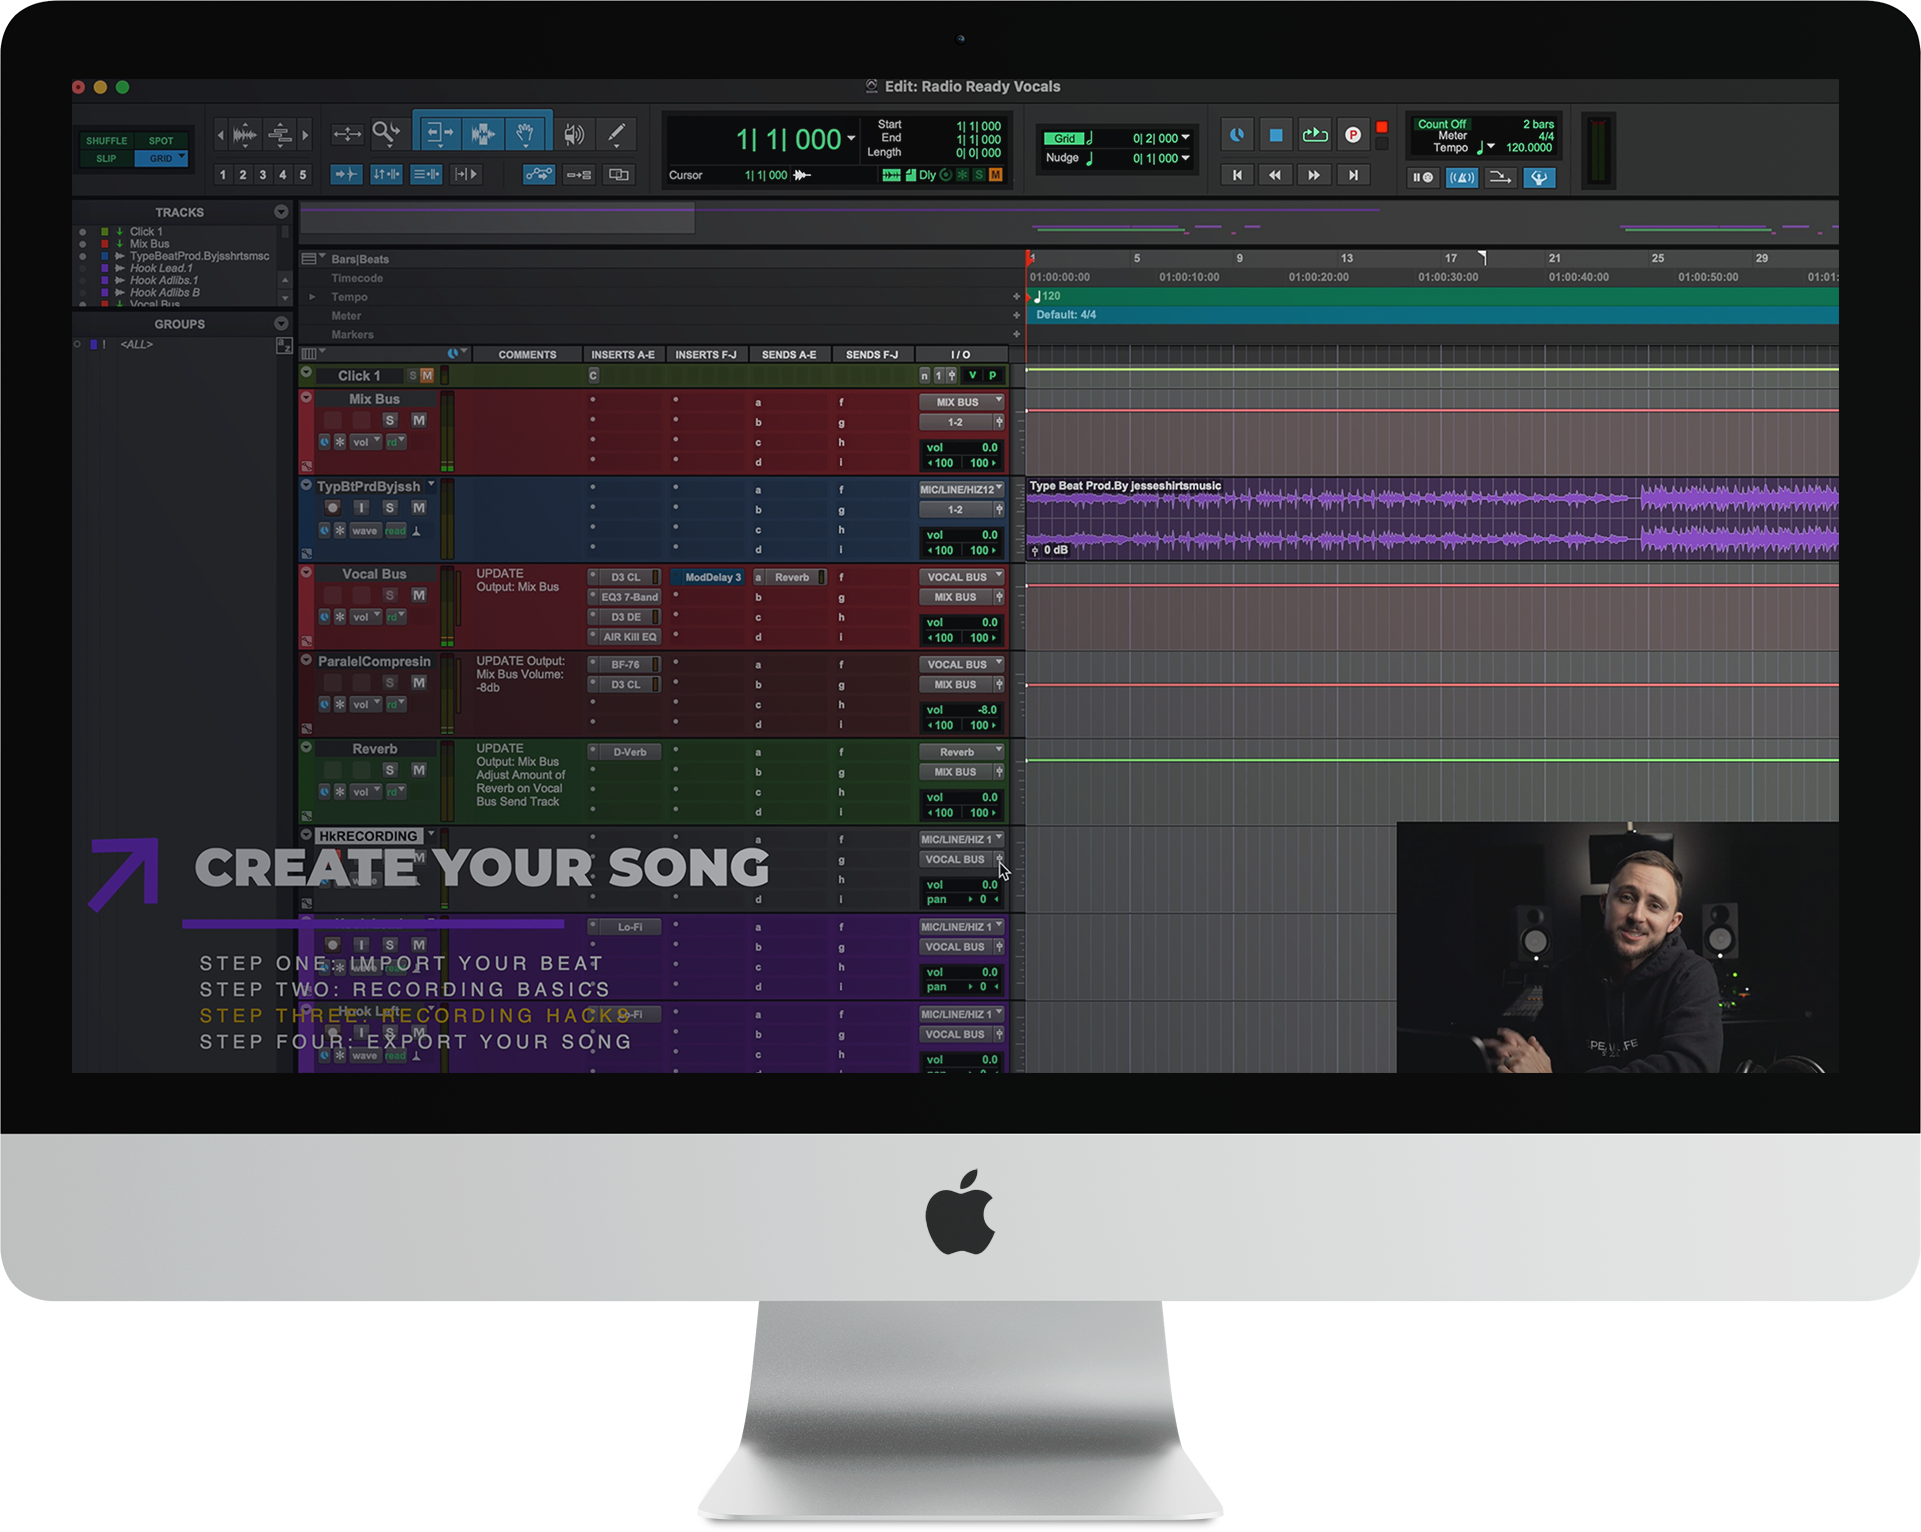Click the Fast Forward transport button
This screenshot has height=1532, width=1921.
(x=1314, y=175)
